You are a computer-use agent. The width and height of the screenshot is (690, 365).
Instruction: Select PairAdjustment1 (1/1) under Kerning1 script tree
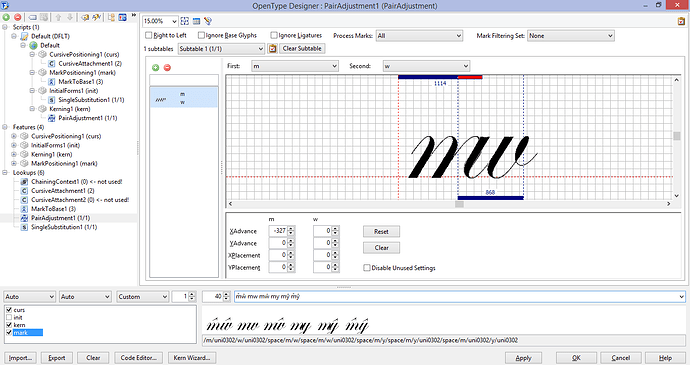(88, 118)
